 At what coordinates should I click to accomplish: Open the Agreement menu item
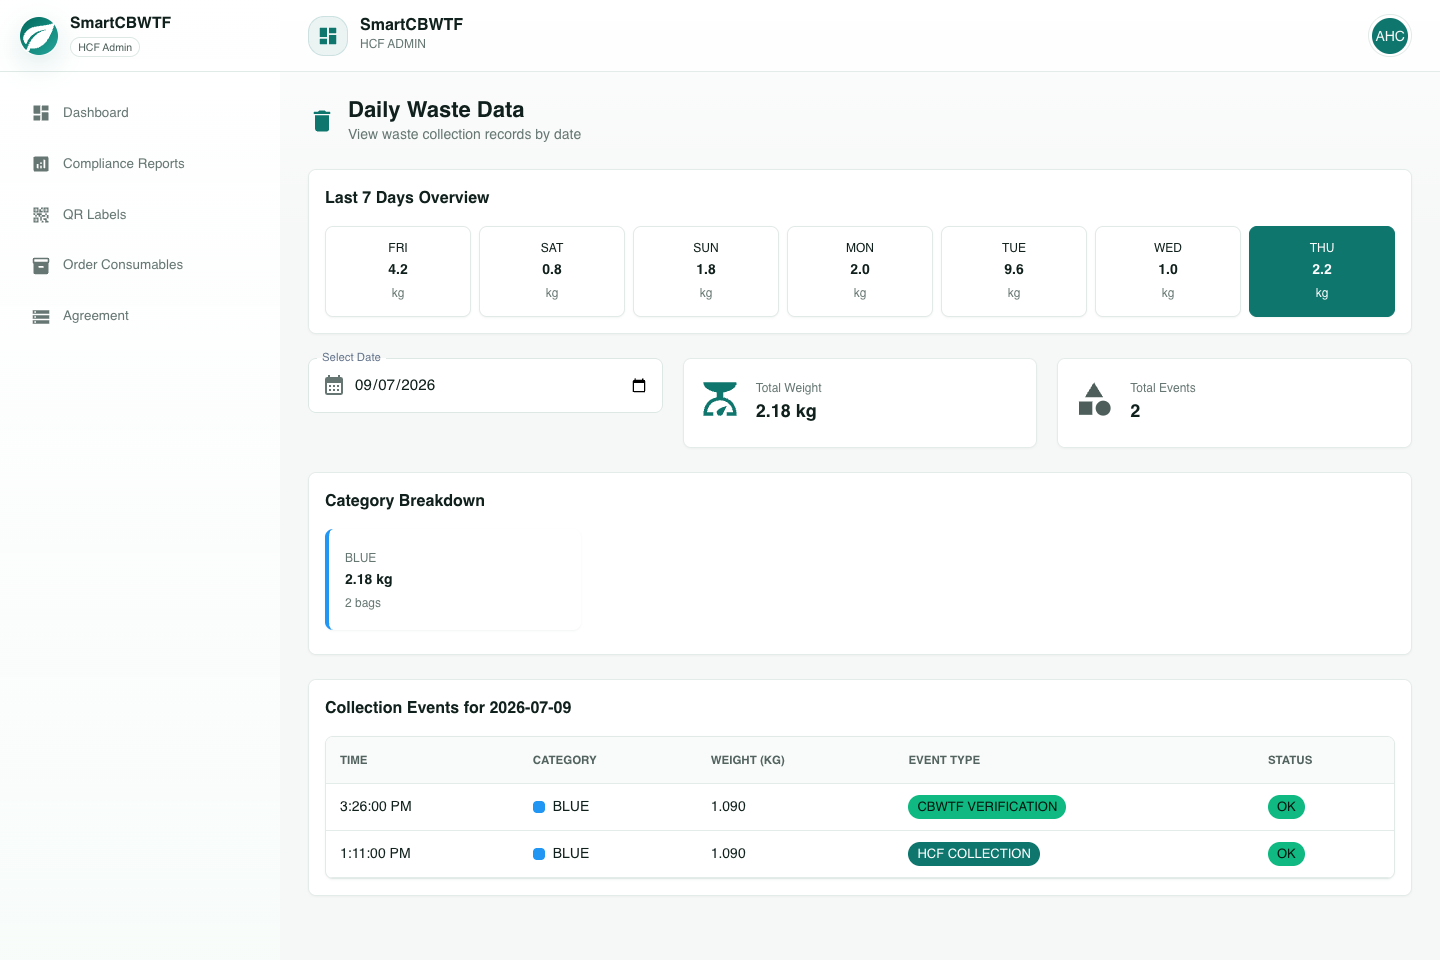click(140, 316)
